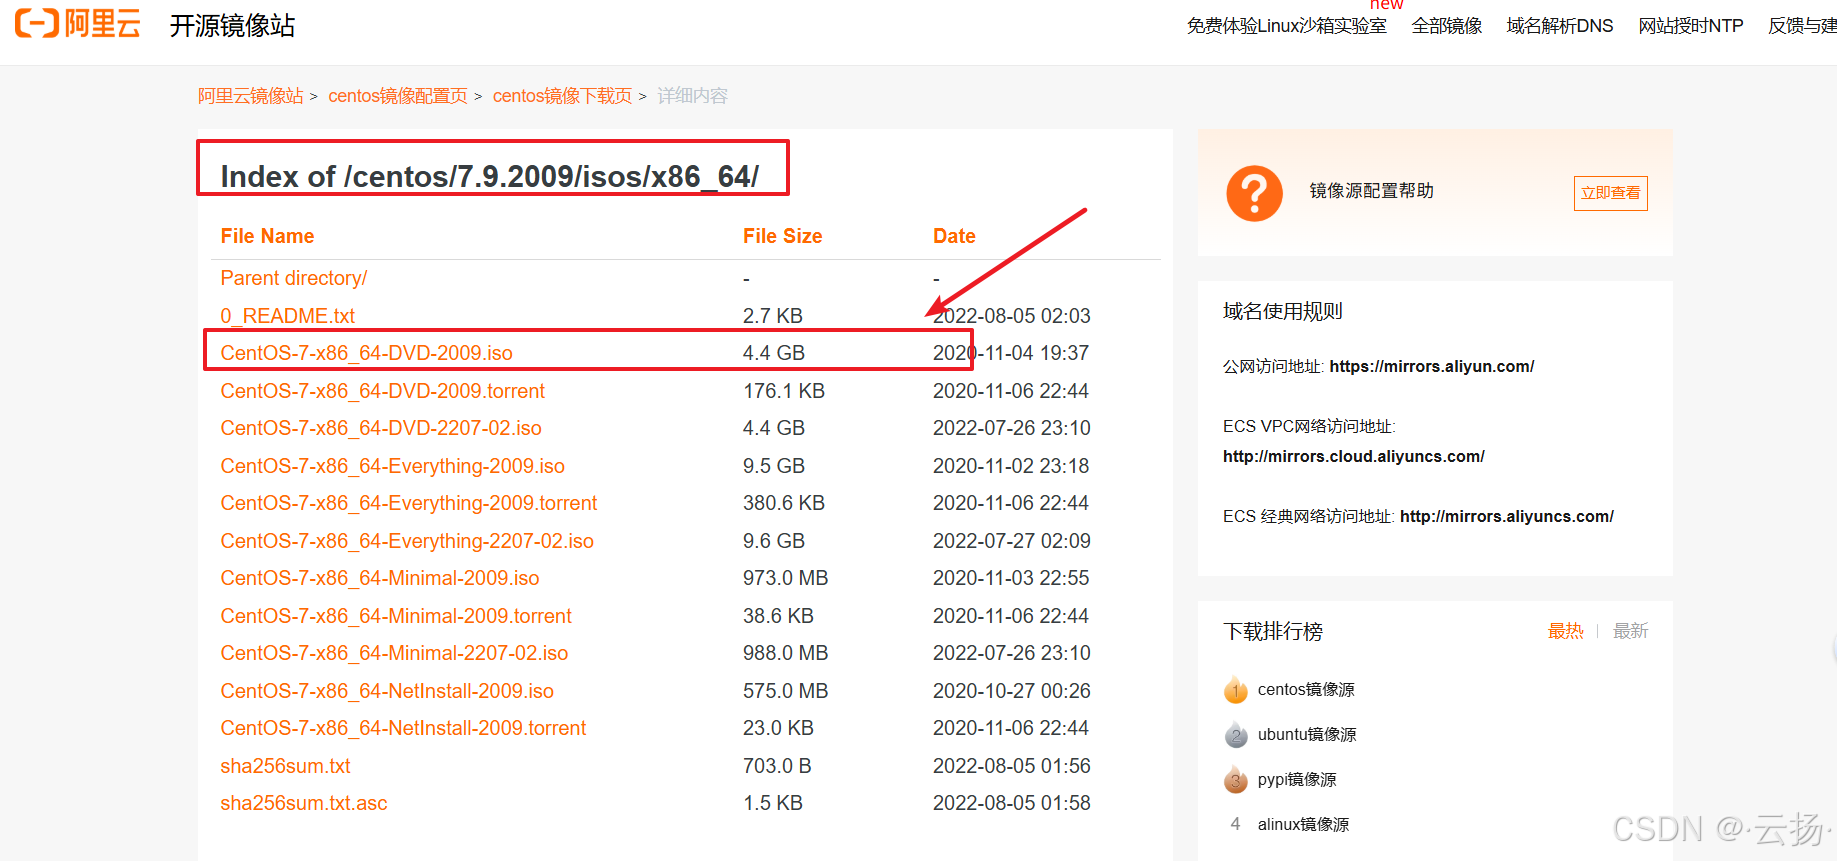This screenshot has width=1837, height=861.
Task: Download CentOS-7-x86_64-Everything-2207-02.iso
Action: 407,541
